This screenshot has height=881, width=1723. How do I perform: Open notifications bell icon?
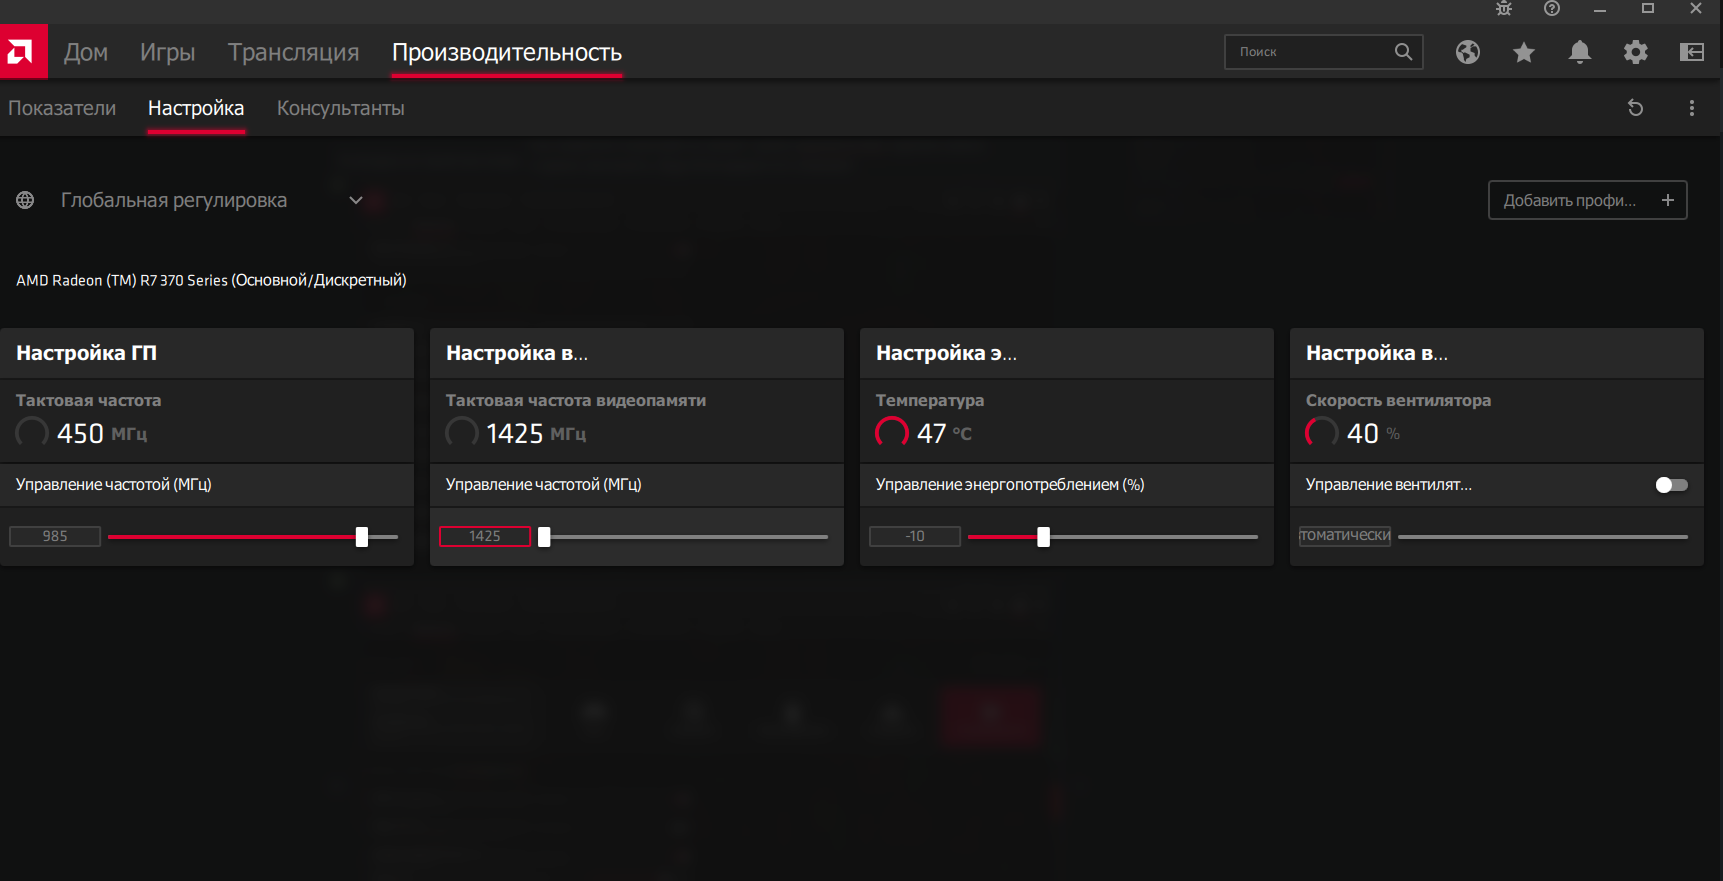(x=1580, y=52)
